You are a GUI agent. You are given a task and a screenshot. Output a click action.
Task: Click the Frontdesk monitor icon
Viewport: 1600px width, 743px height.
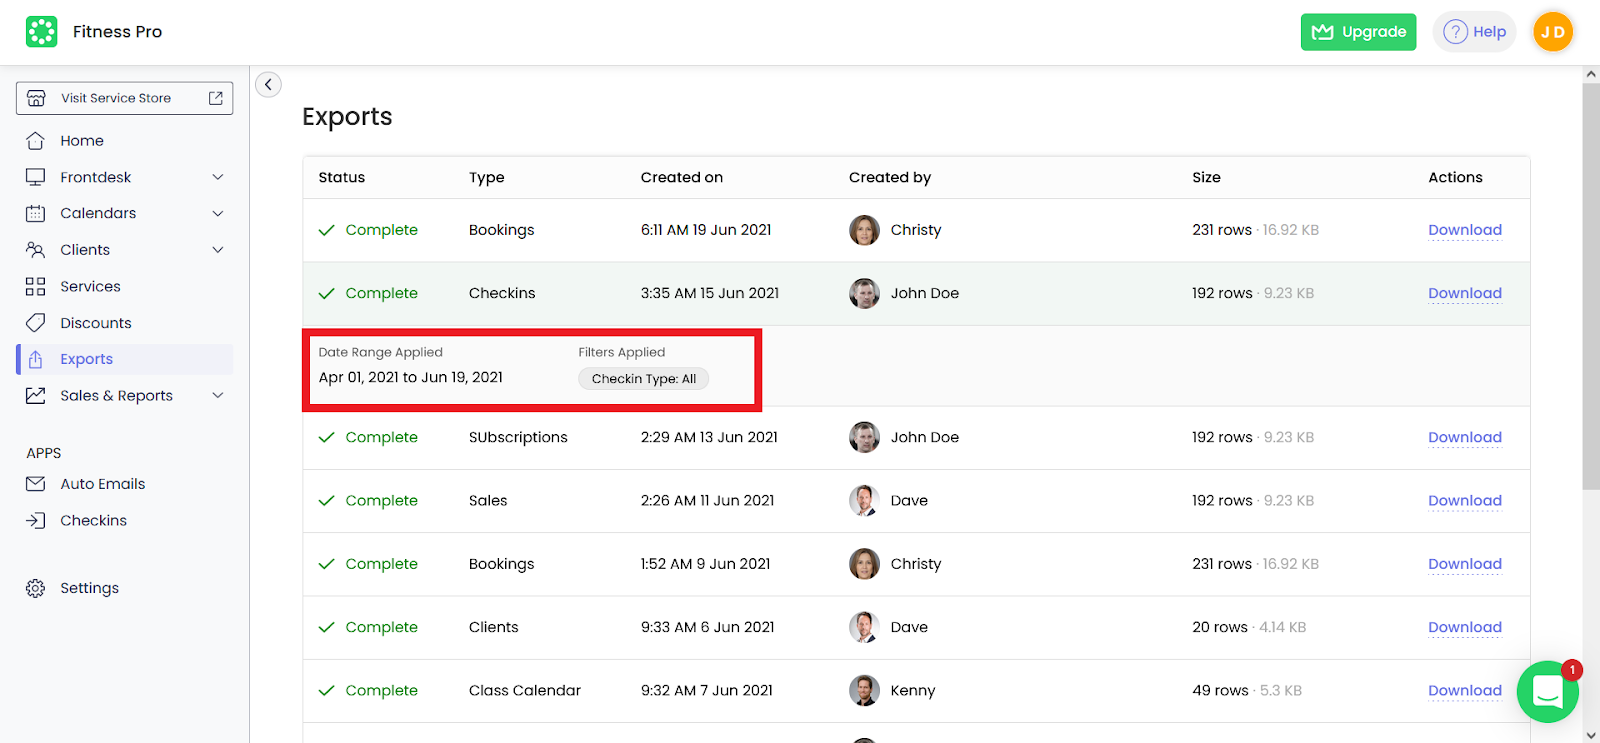36,177
